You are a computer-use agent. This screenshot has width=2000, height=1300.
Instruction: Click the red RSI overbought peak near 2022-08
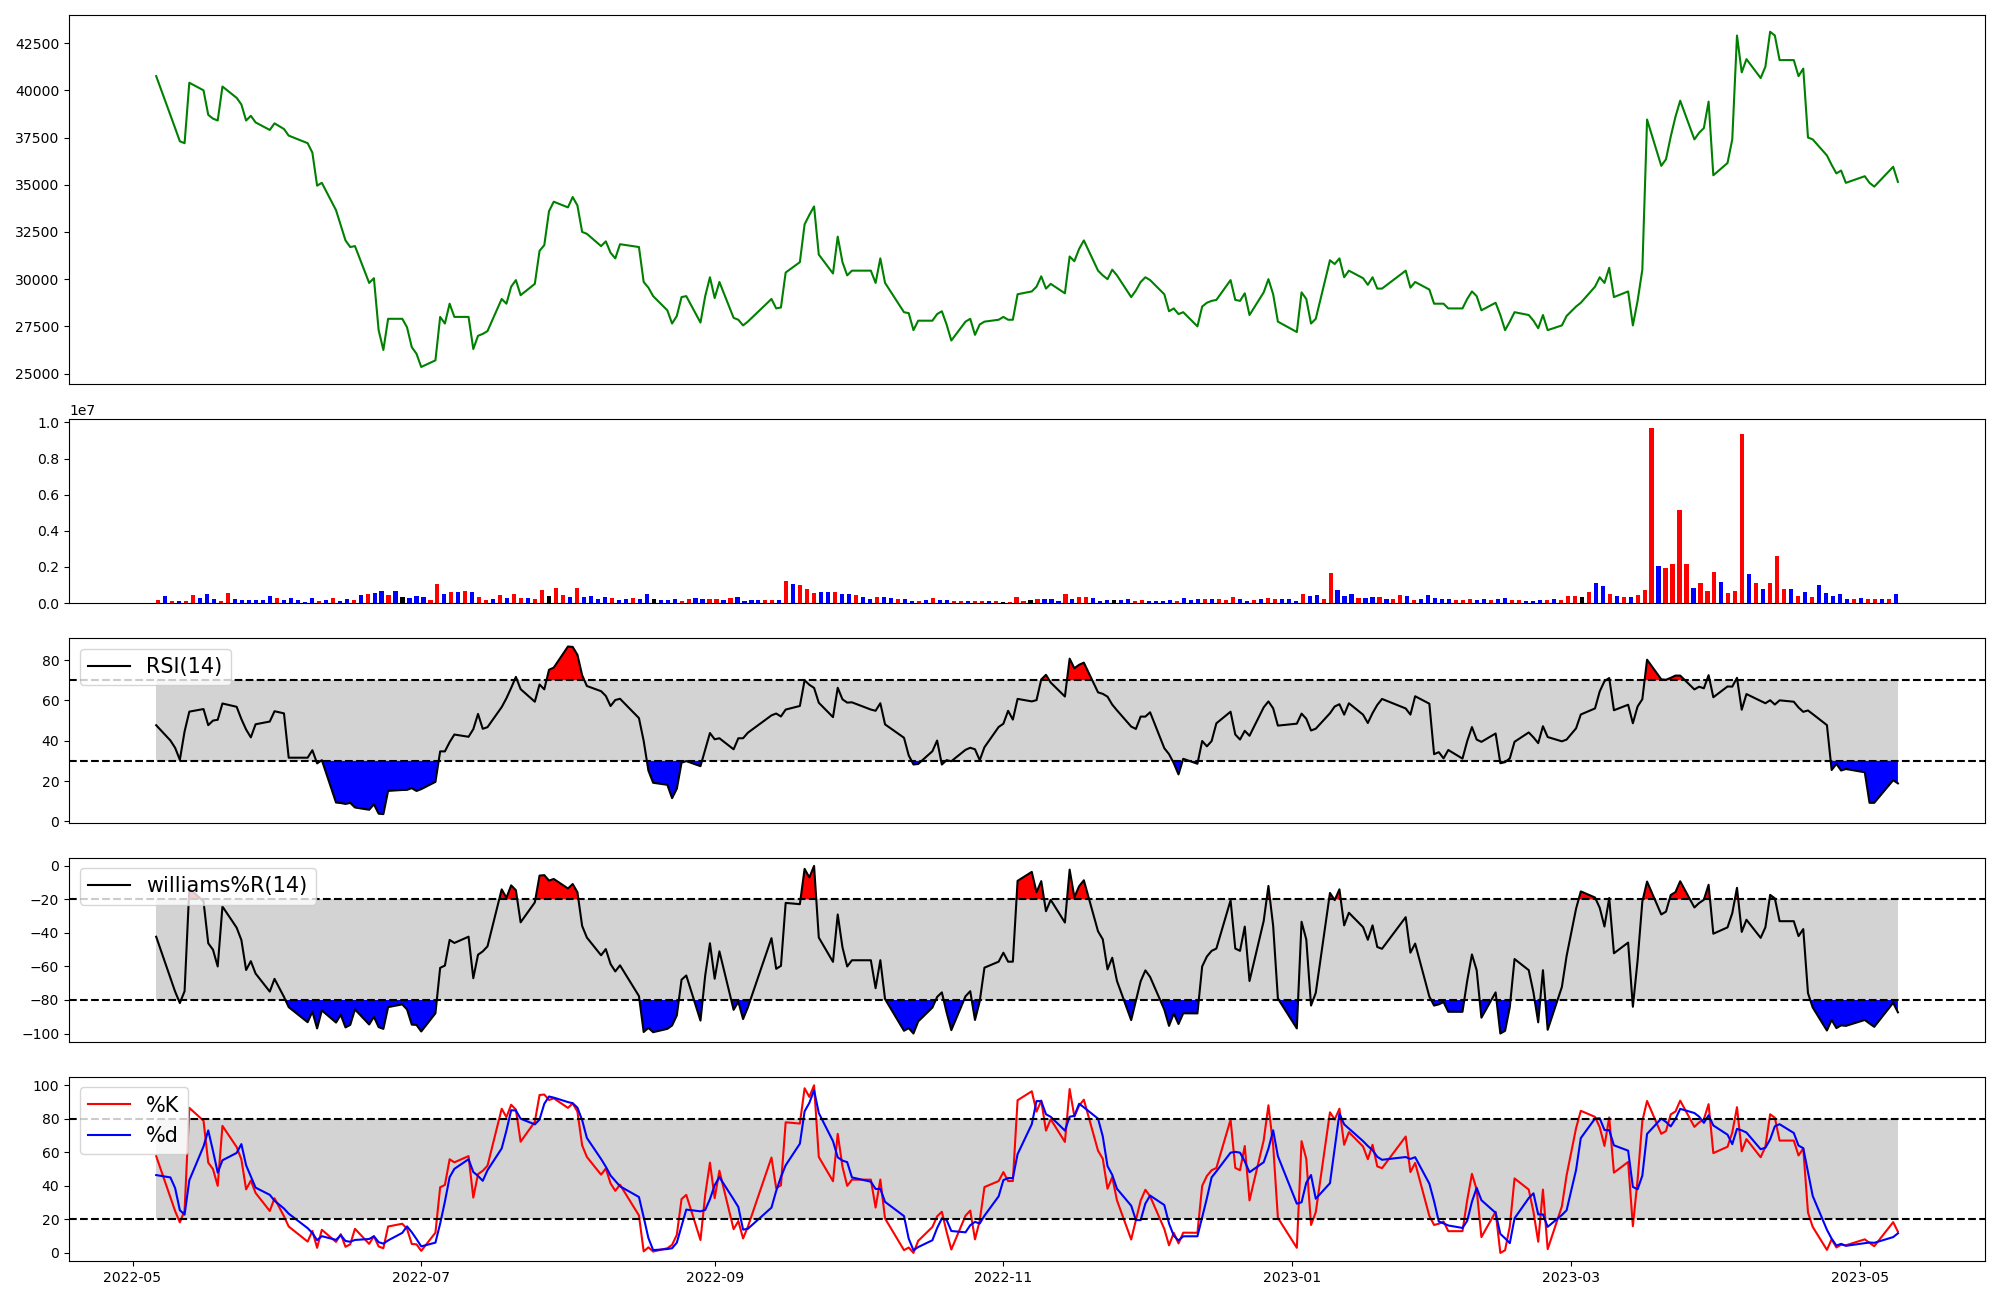tap(568, 666)
